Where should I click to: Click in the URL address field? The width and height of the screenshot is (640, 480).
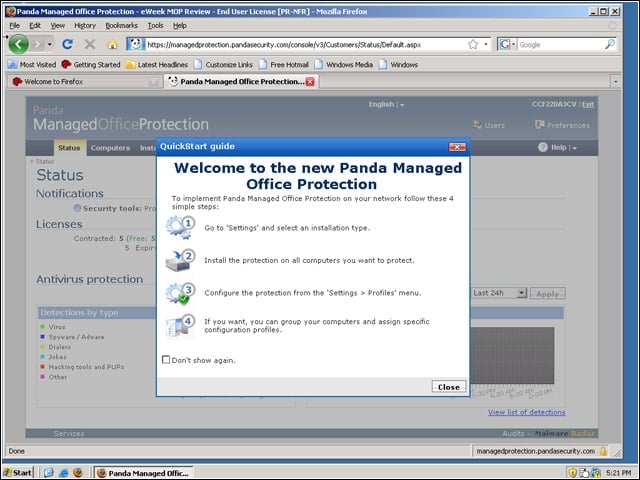(306, 44)
